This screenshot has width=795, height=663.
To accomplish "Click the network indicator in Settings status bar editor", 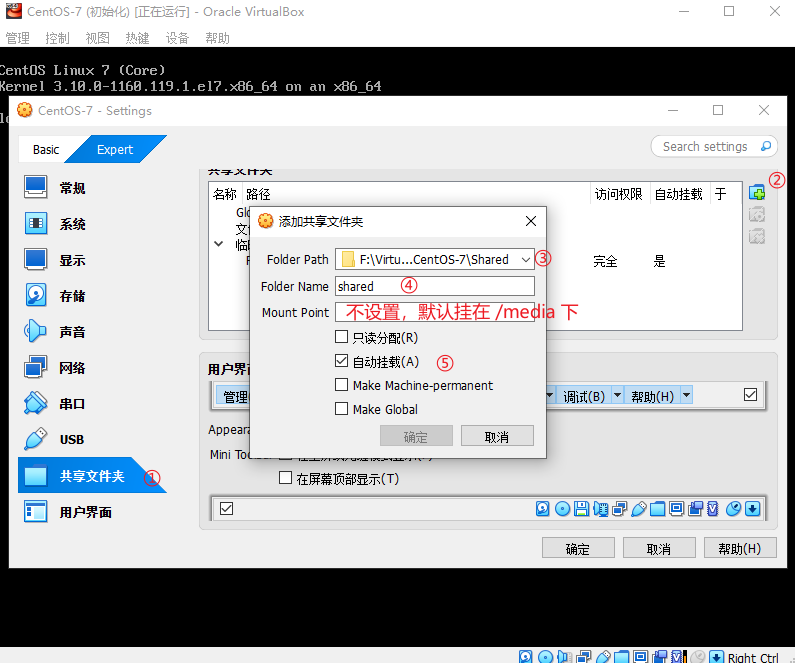I will (620, 508).
